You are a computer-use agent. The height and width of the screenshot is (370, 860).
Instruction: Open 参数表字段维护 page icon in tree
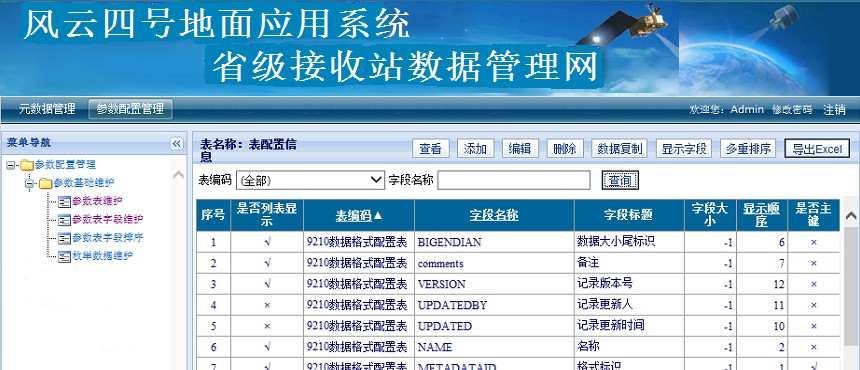[64, 220]
